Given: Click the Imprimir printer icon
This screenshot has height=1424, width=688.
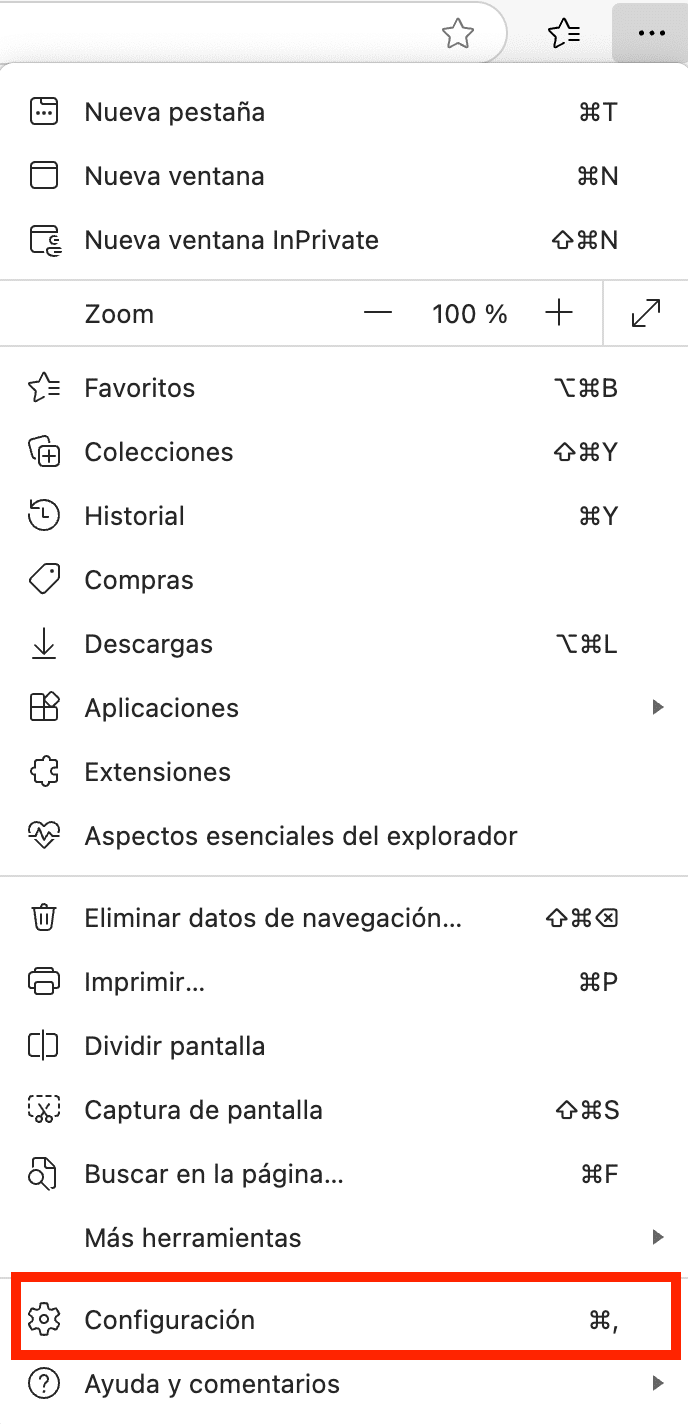Looking at the screenshot, I should (x=44, y=982).
